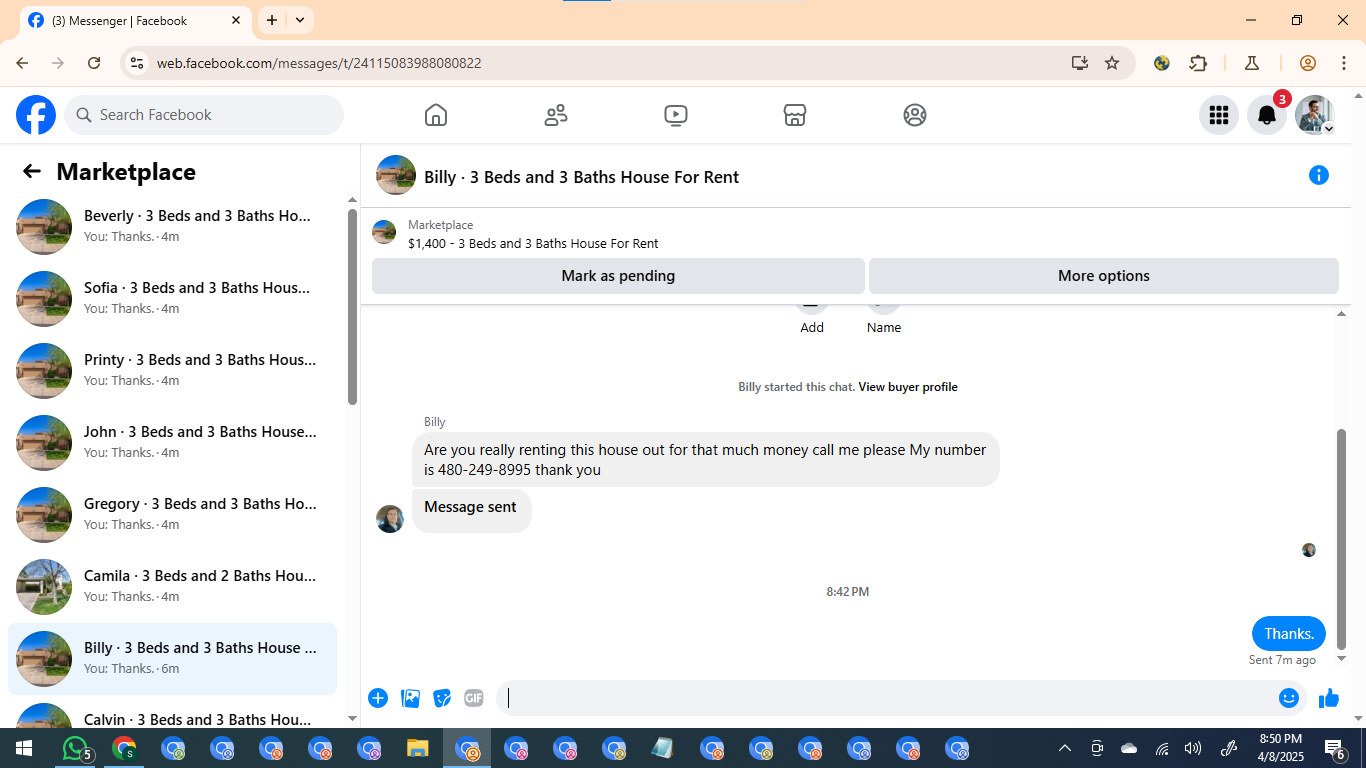Go back in browser history
This screenshot has height=768, width=1366.
[x=22, y=63]
